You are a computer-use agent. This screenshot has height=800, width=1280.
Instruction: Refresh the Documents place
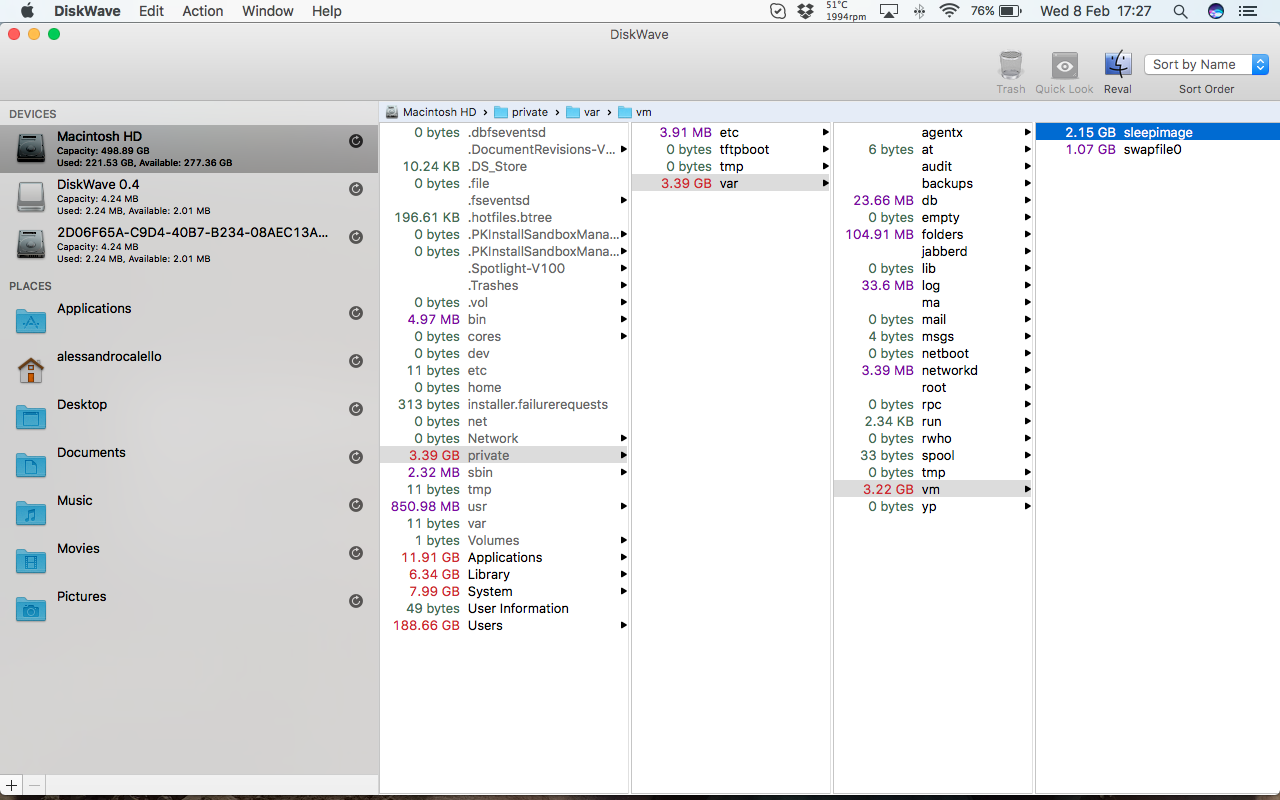pyautogui.click(x=355, y=457)
